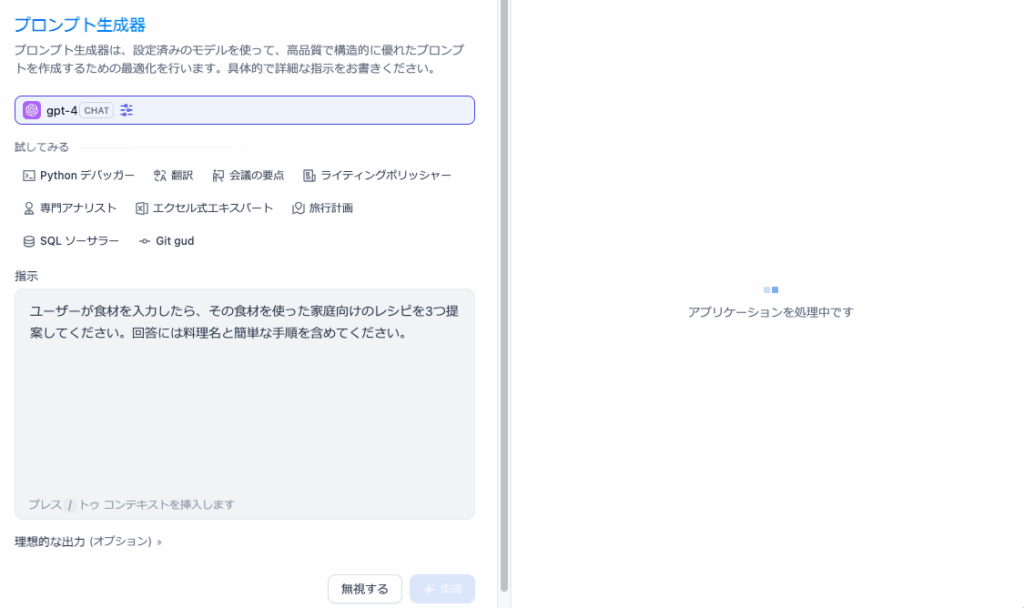
Task: Click the purple gpt-4 model logo
Action: click(x=32, y=111)
